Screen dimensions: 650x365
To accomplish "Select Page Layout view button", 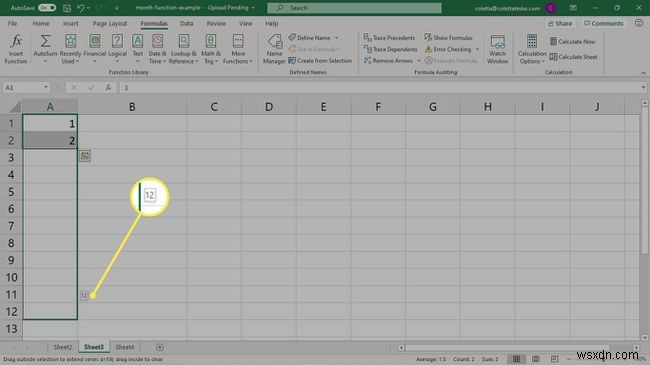I will 536,359.
